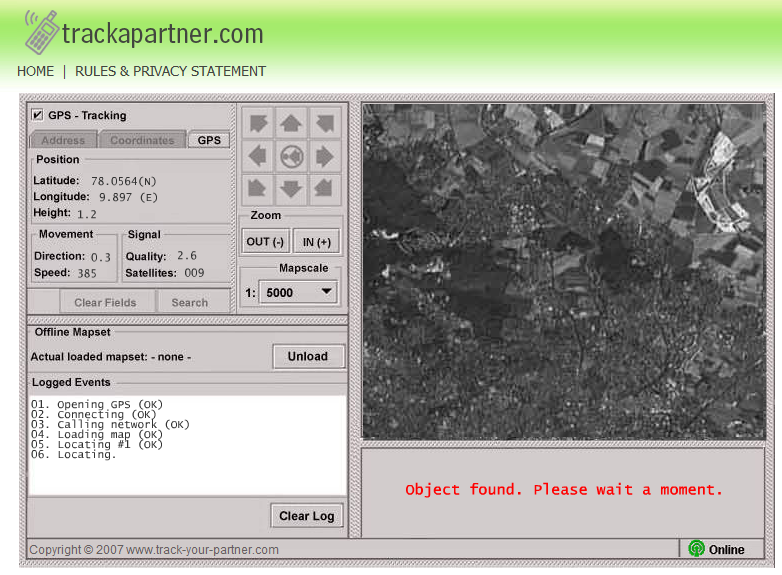Click log entry '01. Opening GPS (OK)'

pyautogui.click(x=97, y=404)
